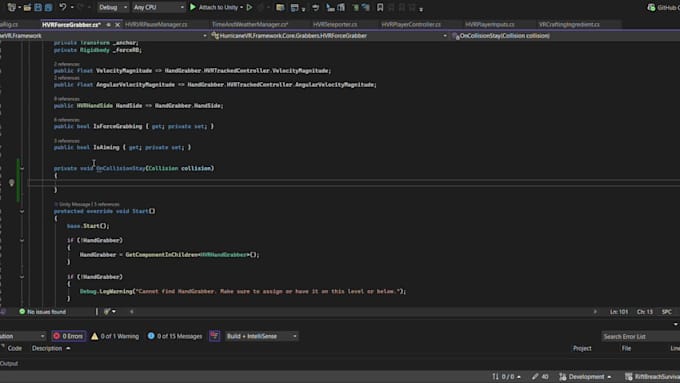680x383 pixels.
Task: Click the GitHub Copilot icon
Action: click(651, 7)
